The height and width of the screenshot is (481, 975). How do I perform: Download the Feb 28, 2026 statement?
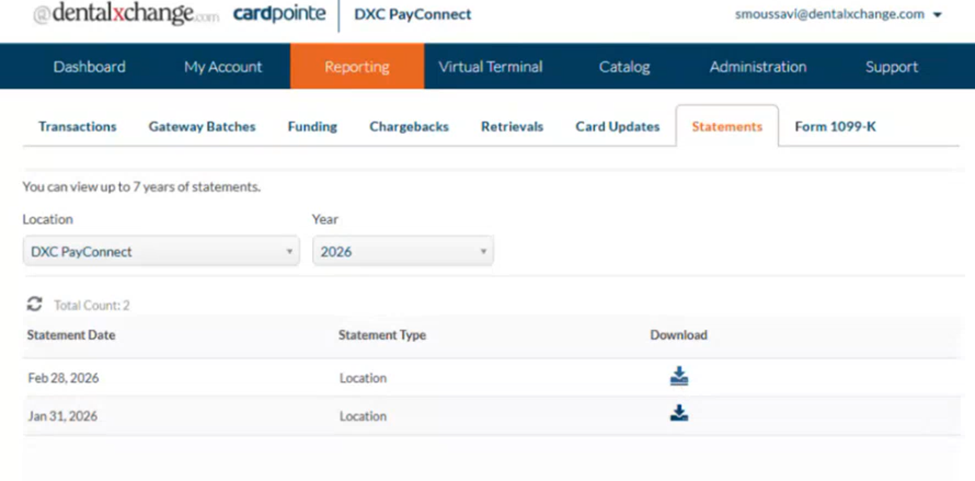[679, 377]
